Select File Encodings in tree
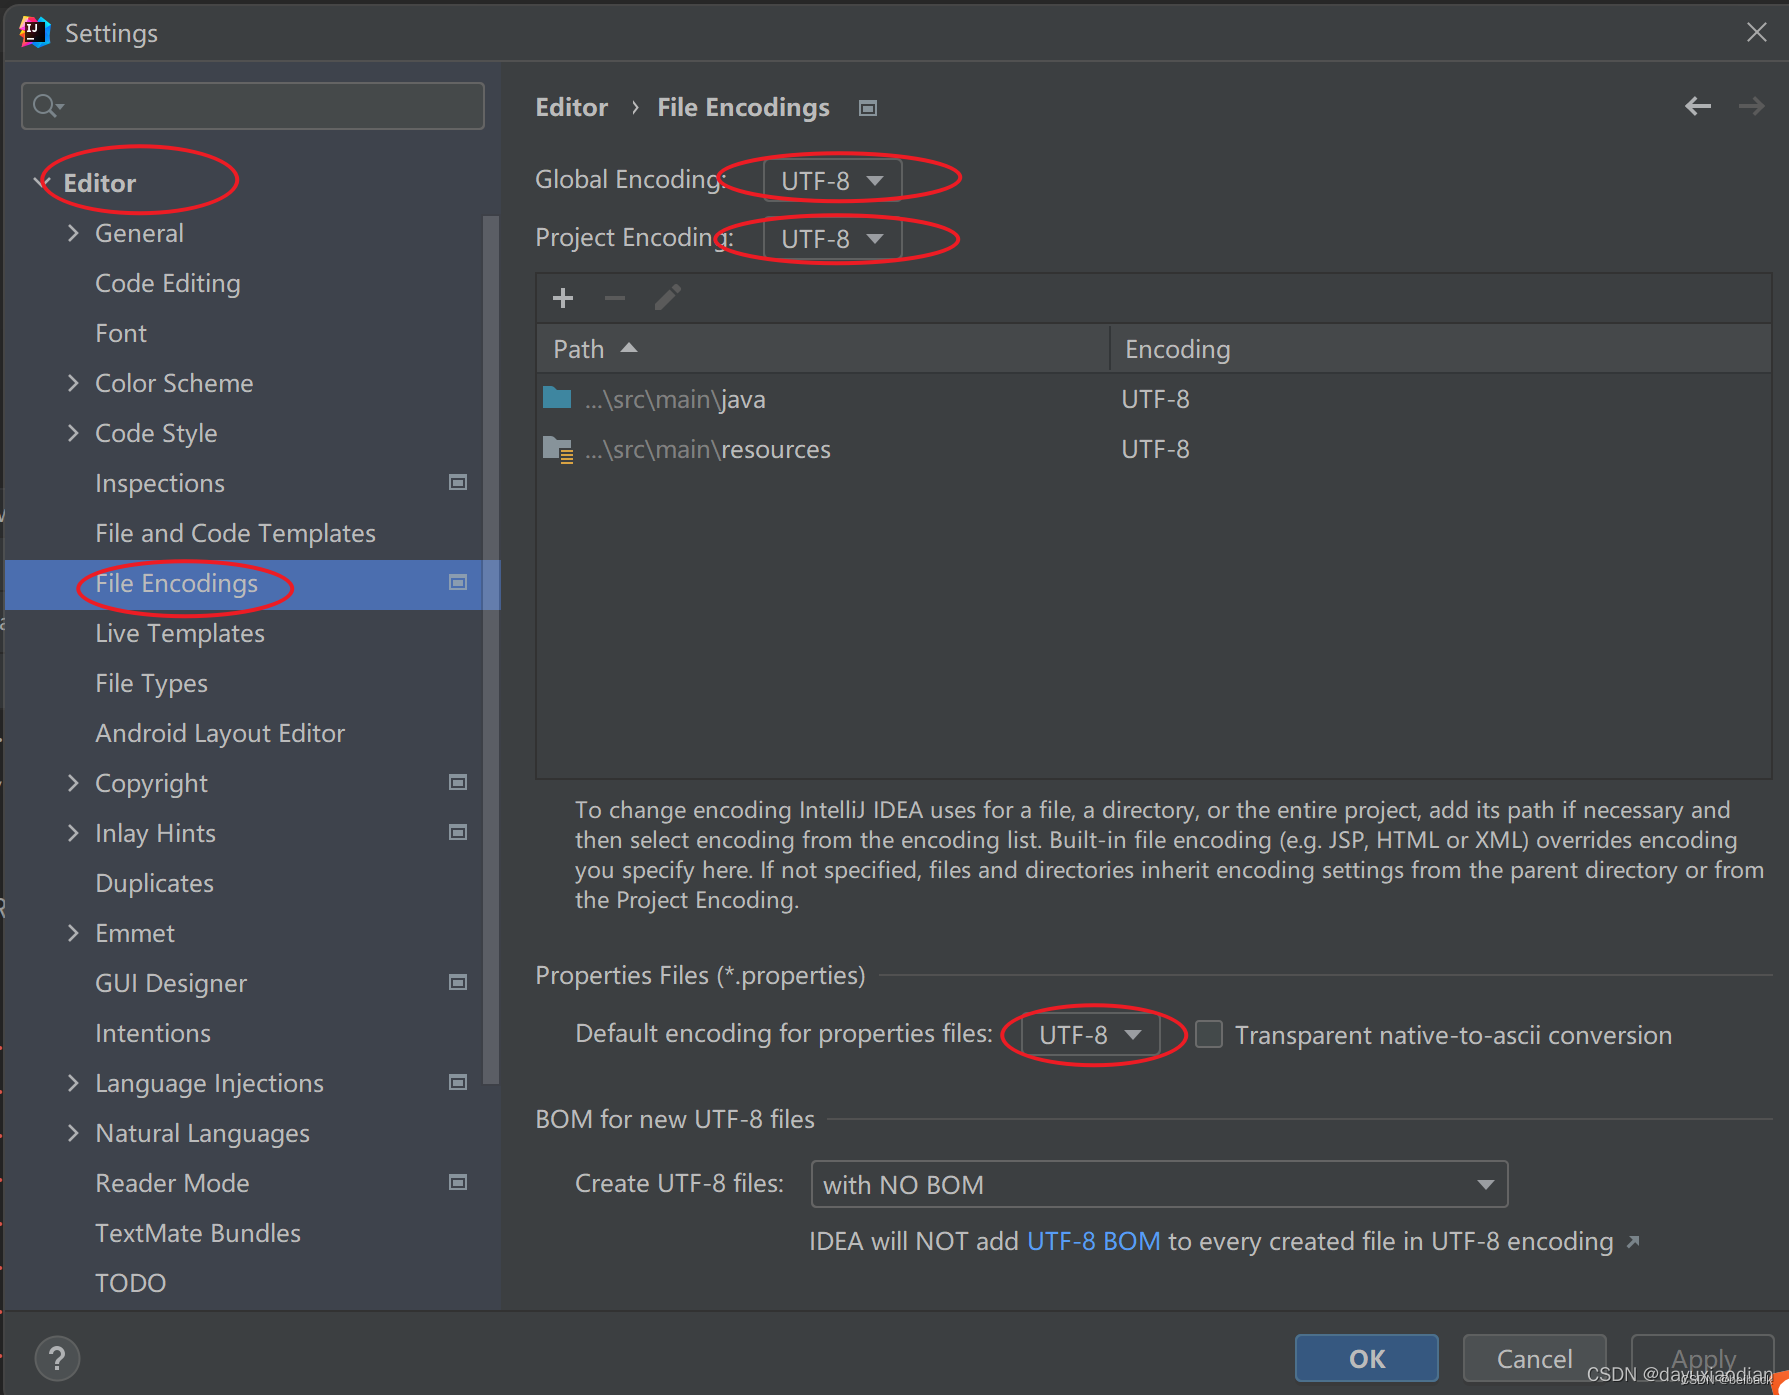Screen dimensions: 1789x1395 (177, 583)
